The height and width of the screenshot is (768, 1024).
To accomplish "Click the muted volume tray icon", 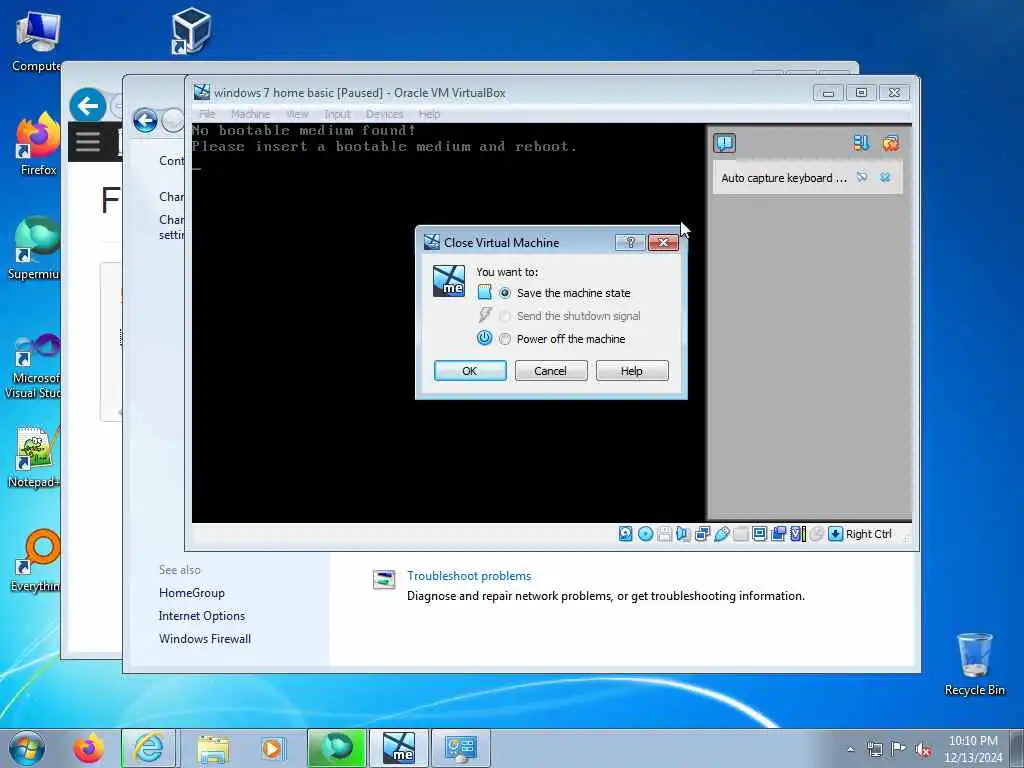I will coord(923,750).
